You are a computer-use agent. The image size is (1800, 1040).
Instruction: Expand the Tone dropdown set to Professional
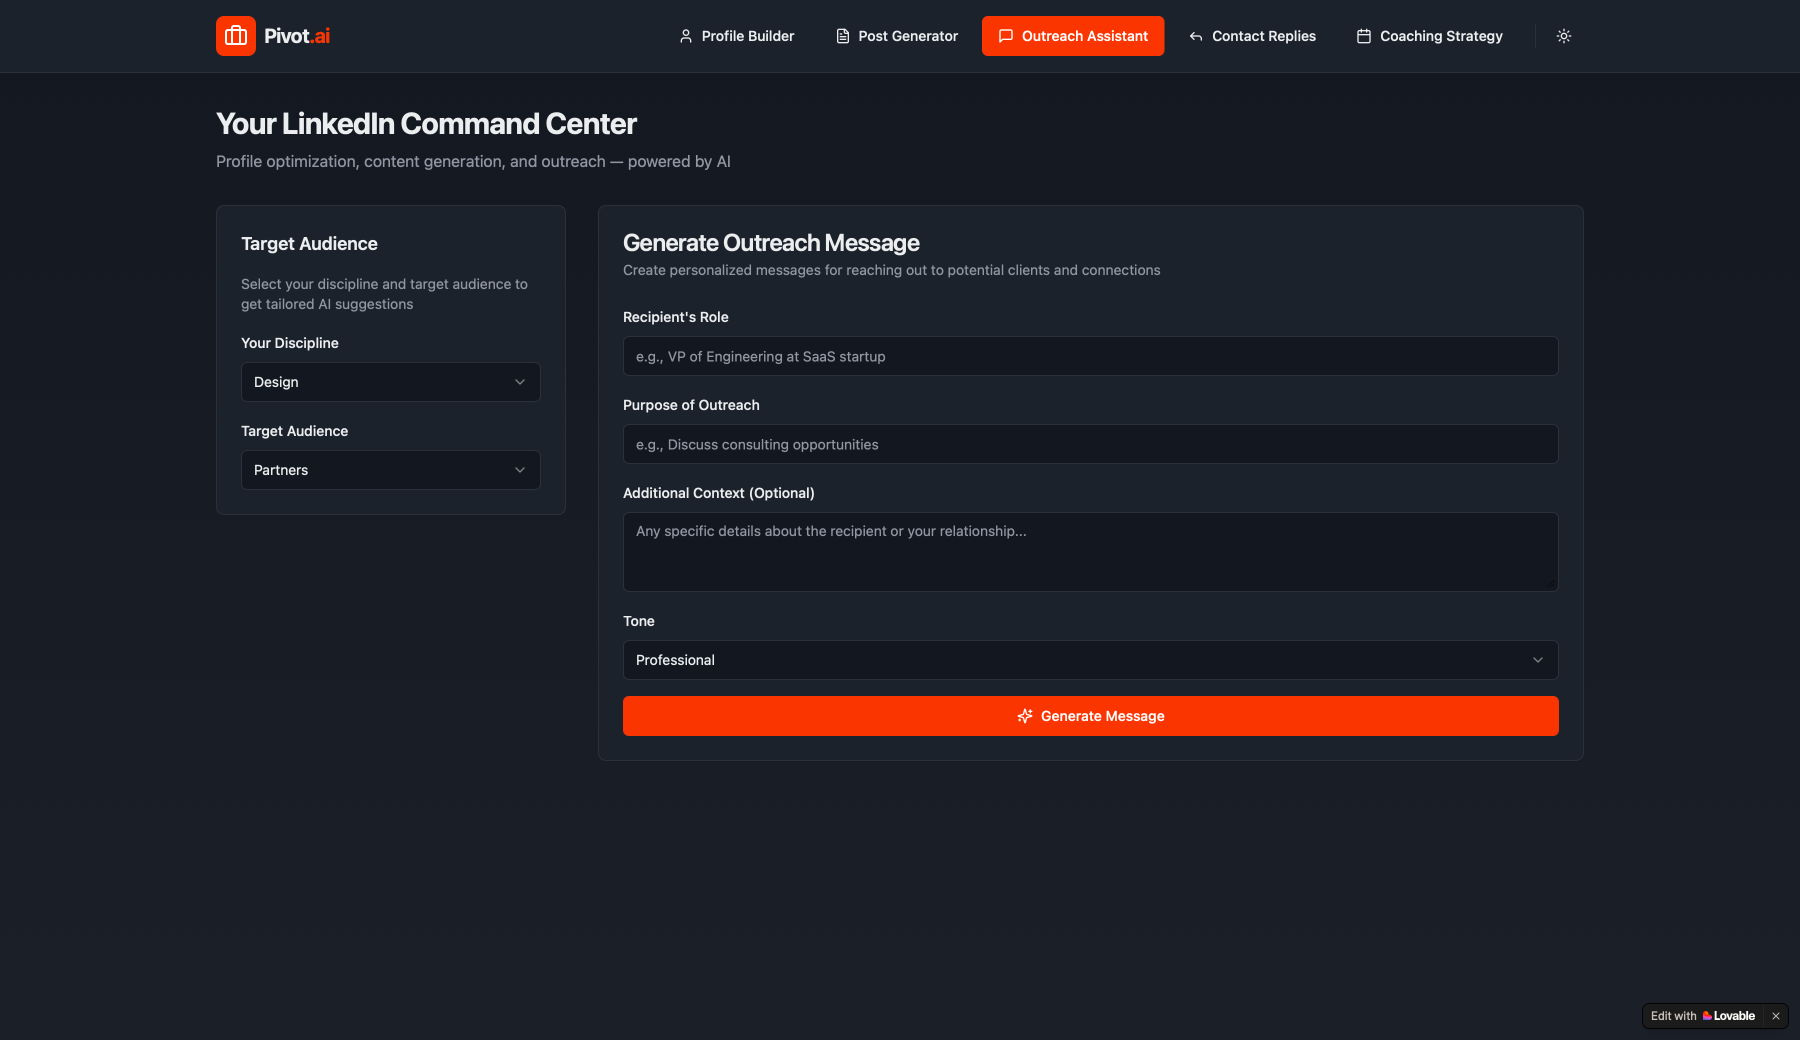[1090, 660]
